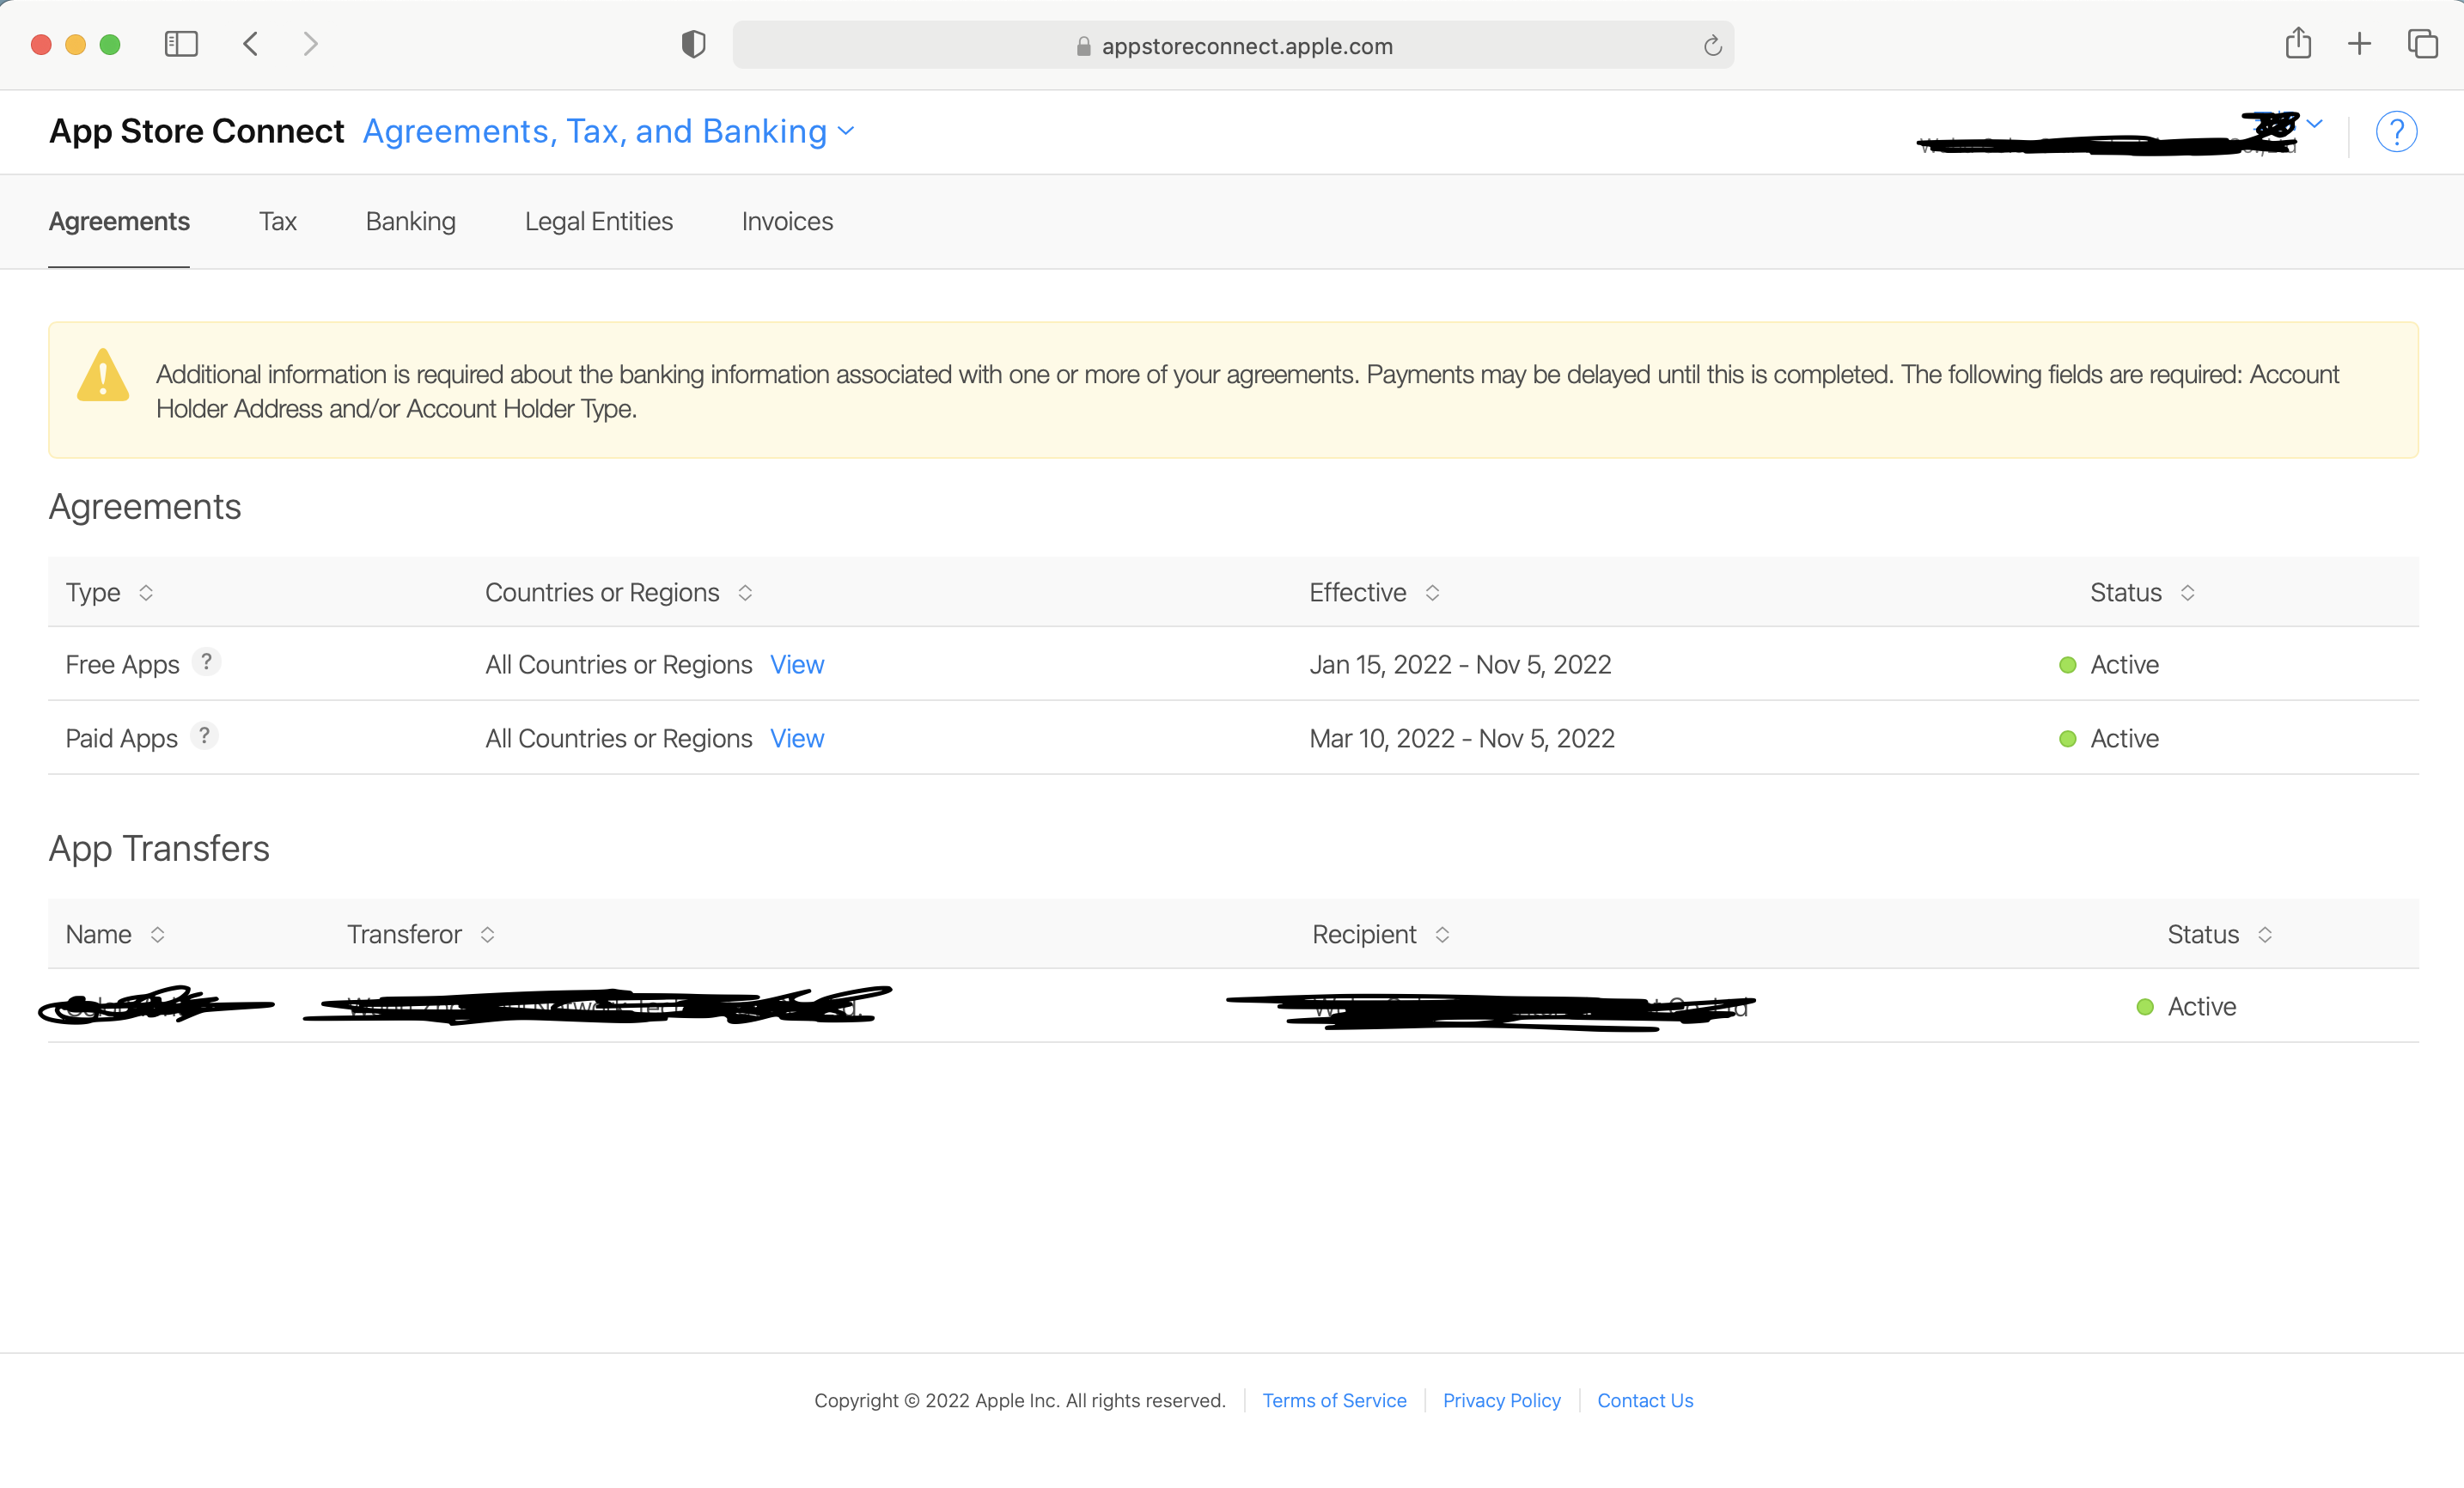View countries for Paid Apps agreement
Viewport: 2464px width, 1488px height.
[797, 738]
